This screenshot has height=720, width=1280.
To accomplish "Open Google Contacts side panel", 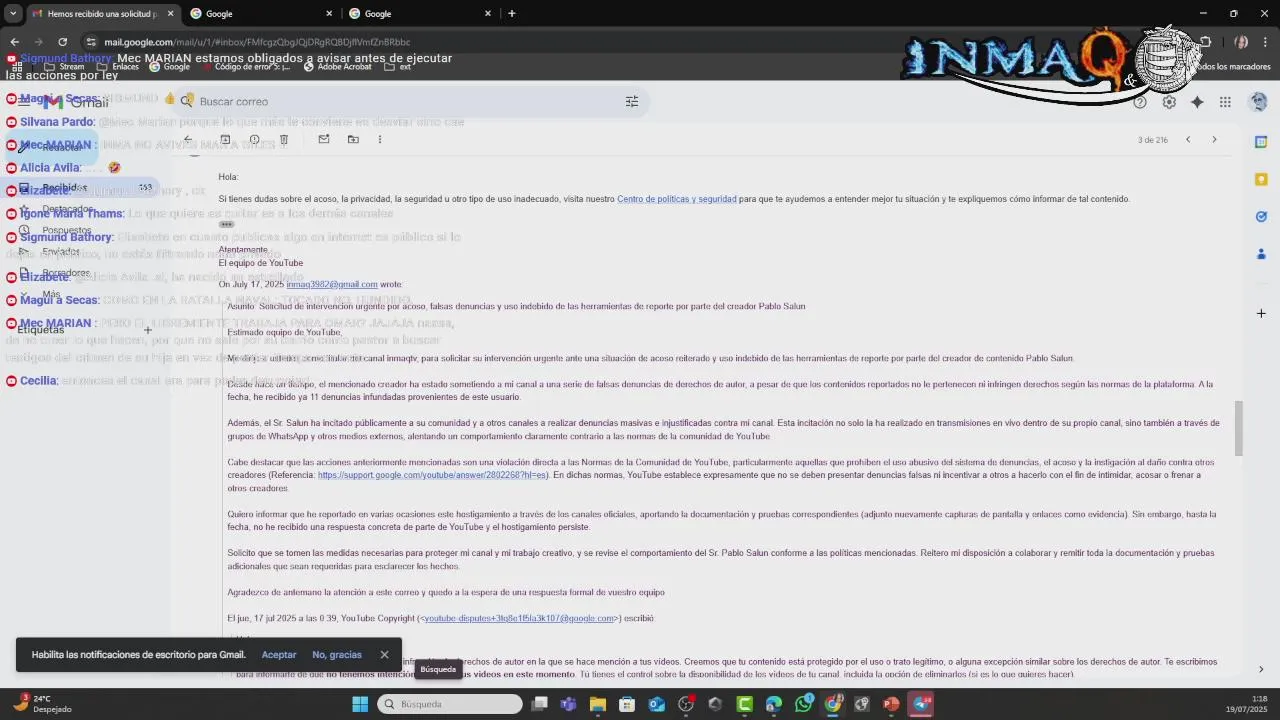I will (1261, 254).
